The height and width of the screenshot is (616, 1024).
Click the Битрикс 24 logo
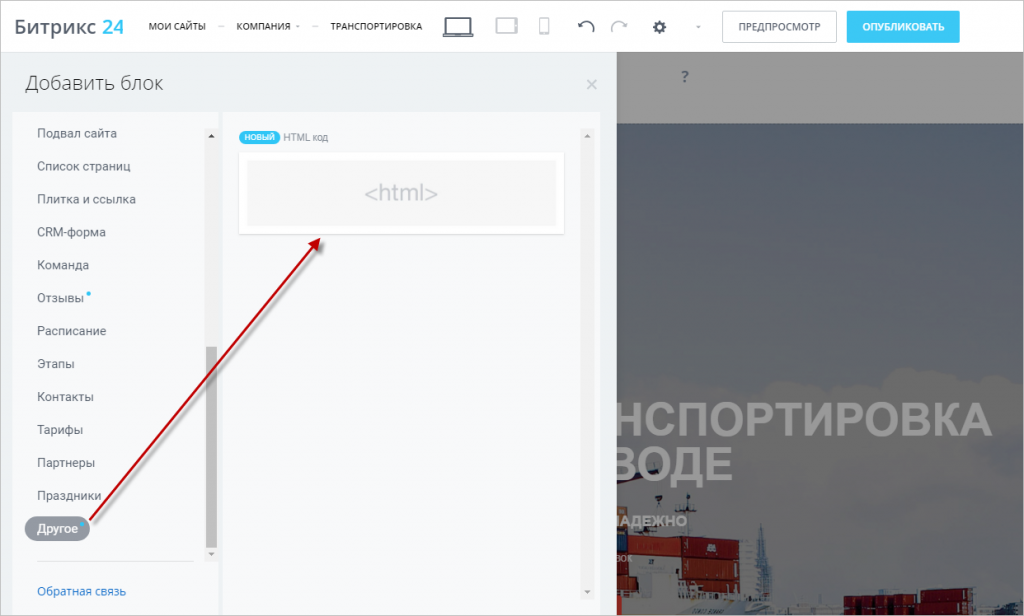coord(69,27)
